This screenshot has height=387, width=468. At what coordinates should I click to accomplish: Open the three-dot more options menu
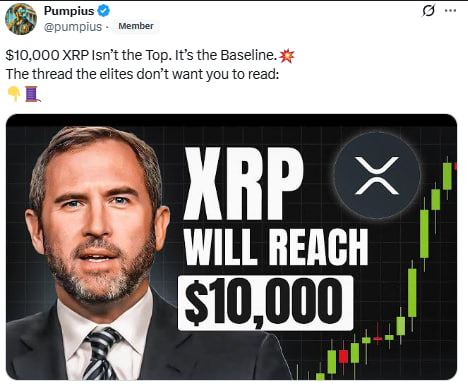tap(451, 11)
